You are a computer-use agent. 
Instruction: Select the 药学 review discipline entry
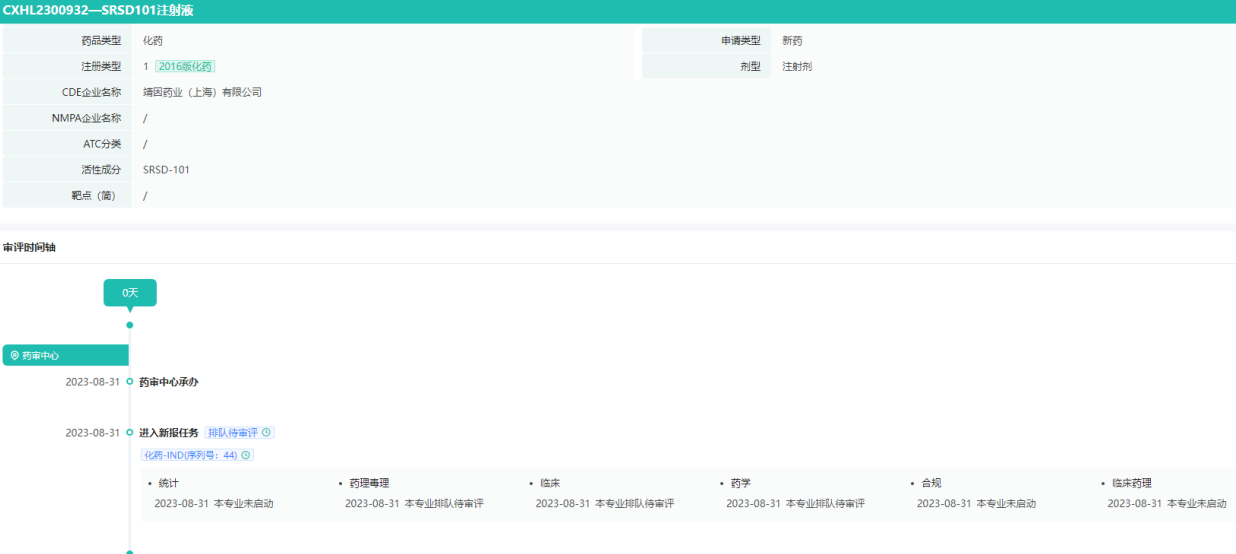(x=740, y=483)
